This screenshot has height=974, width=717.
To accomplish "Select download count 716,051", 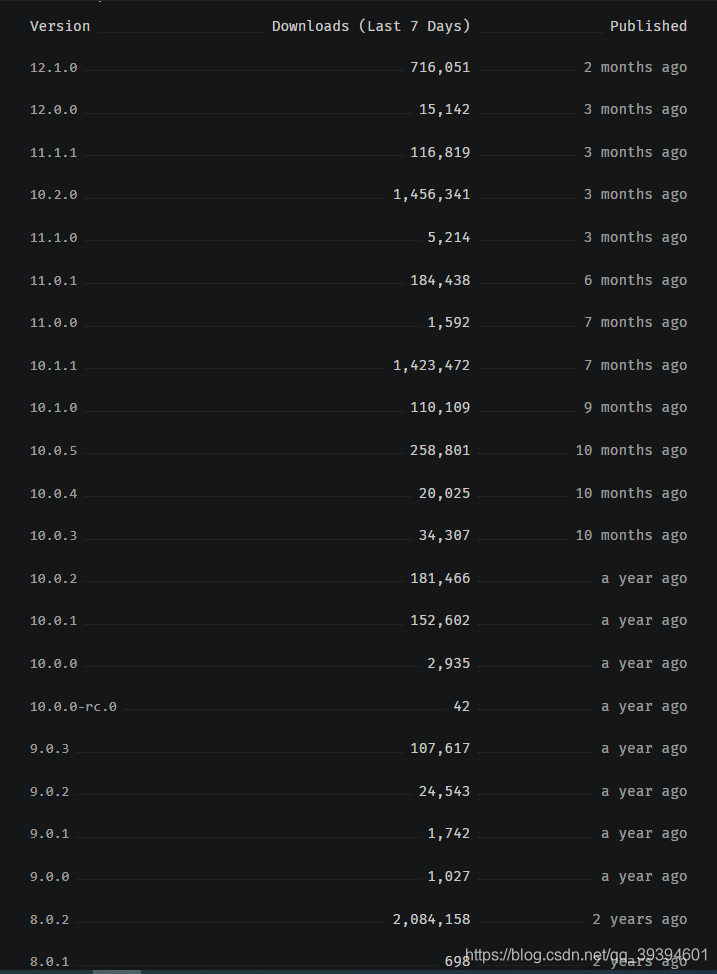I will pyautogui.click(x=440, y=67).
